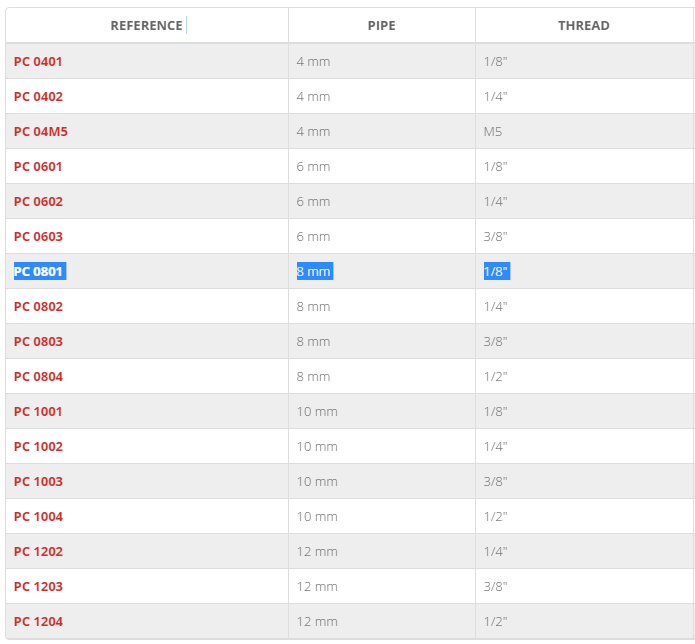Click the PIPE column header
This screenshot has width=695, height=644.
(382, 26)
